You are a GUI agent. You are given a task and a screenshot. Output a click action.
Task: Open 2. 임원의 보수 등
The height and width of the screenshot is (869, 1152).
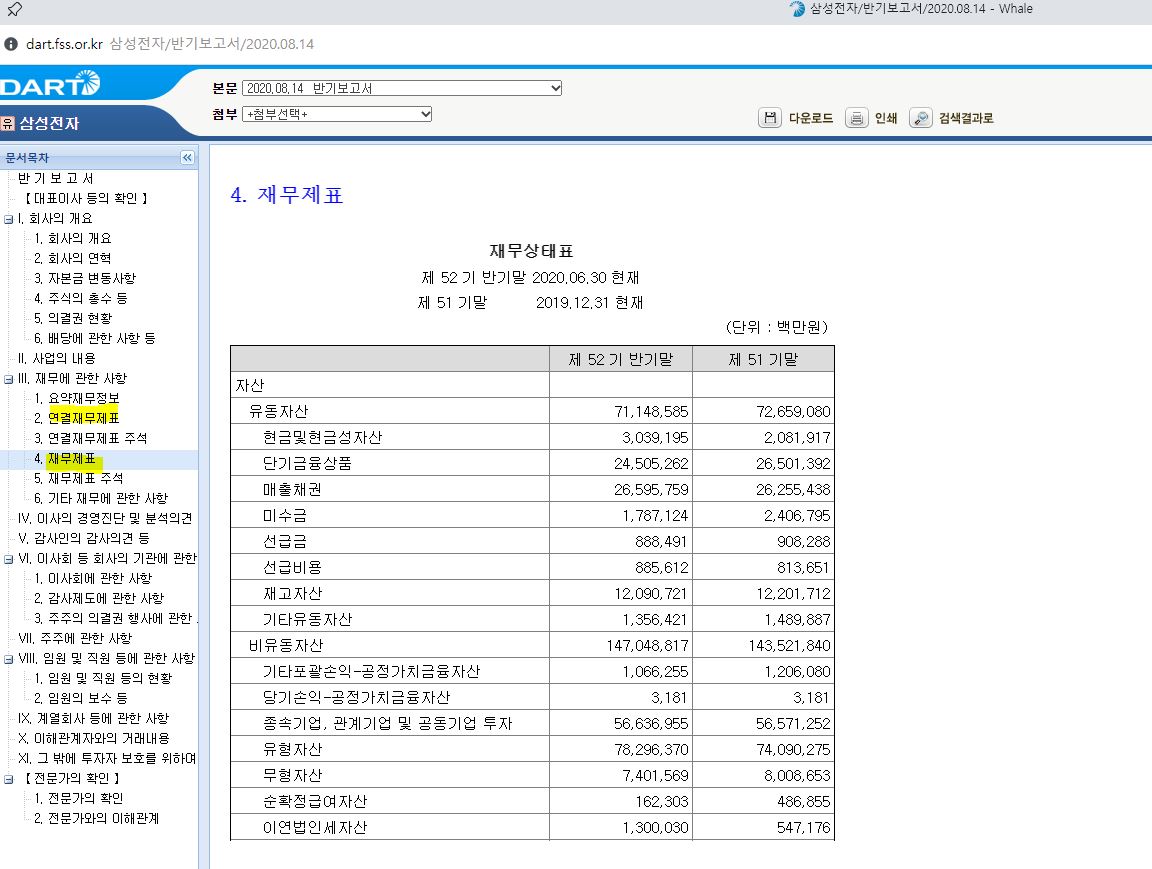[x=81, y=698]
